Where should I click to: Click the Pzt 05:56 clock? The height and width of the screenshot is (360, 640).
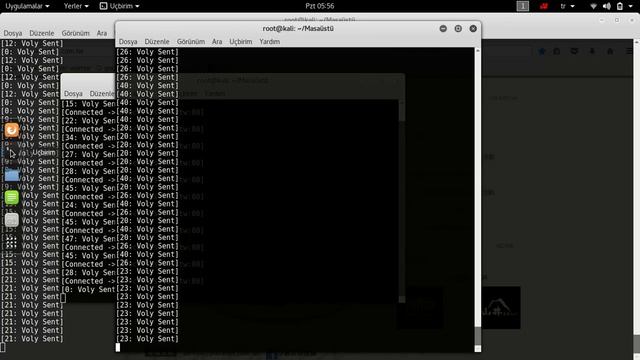coord(320,6)
